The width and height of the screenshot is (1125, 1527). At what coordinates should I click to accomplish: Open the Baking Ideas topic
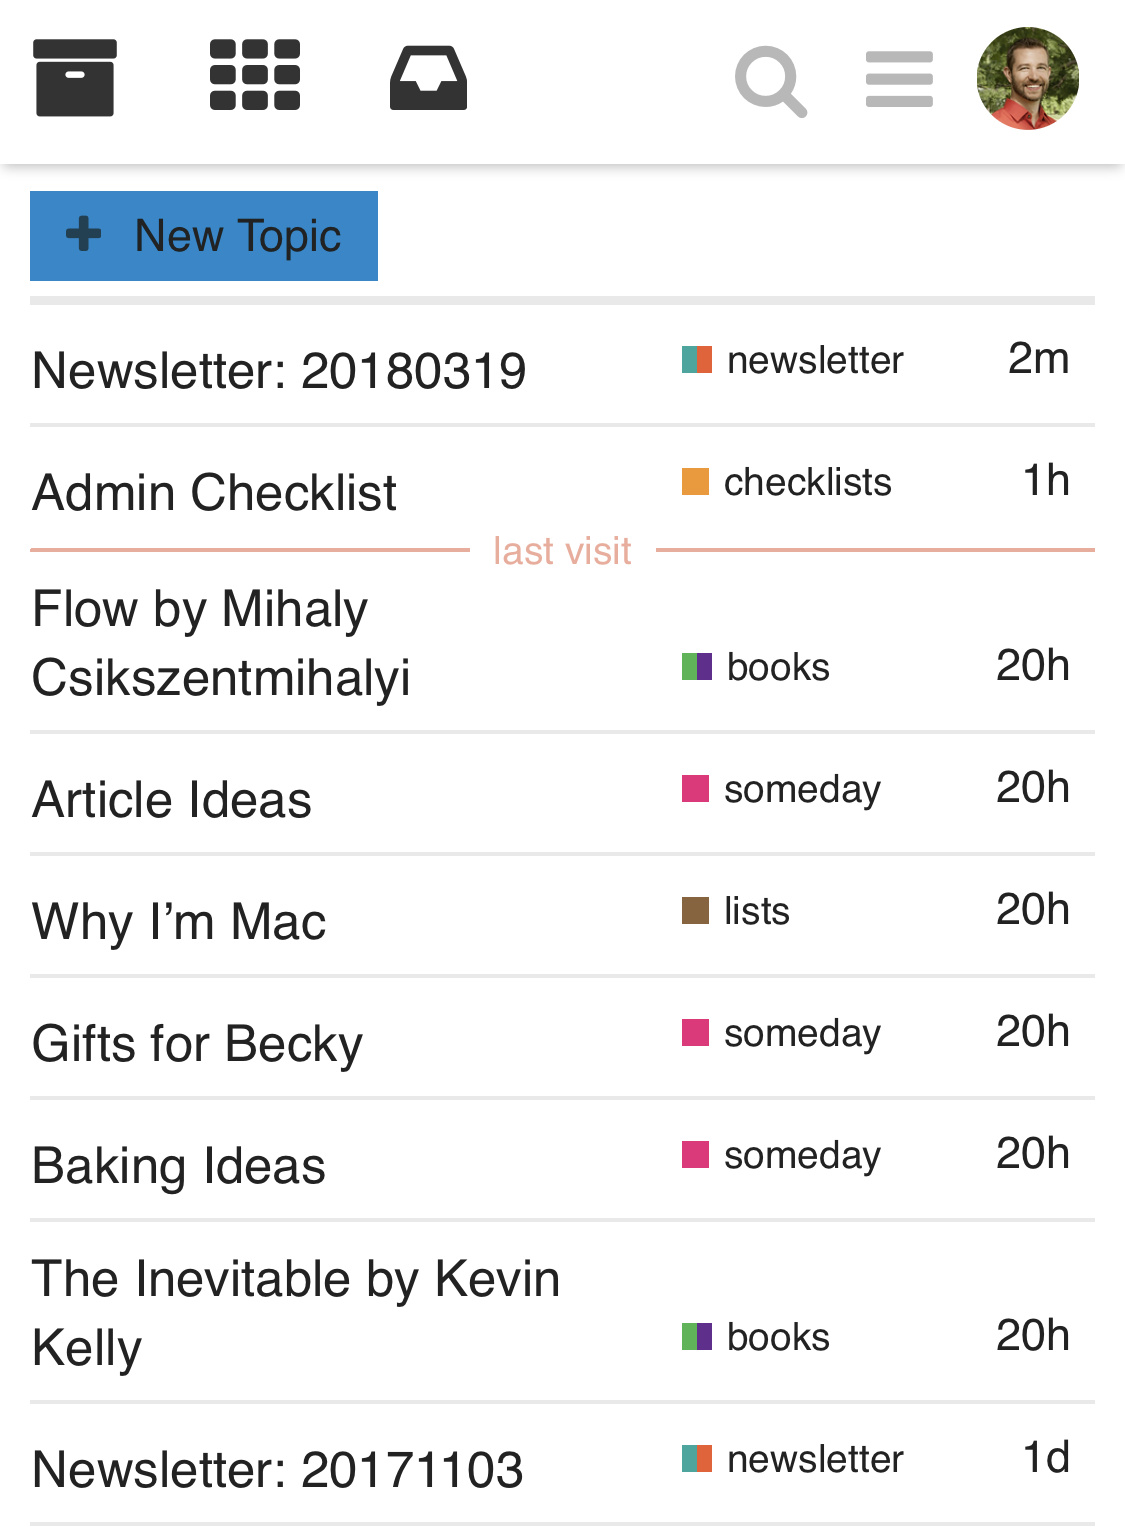pyautogui.click(x=179, y=1166)
